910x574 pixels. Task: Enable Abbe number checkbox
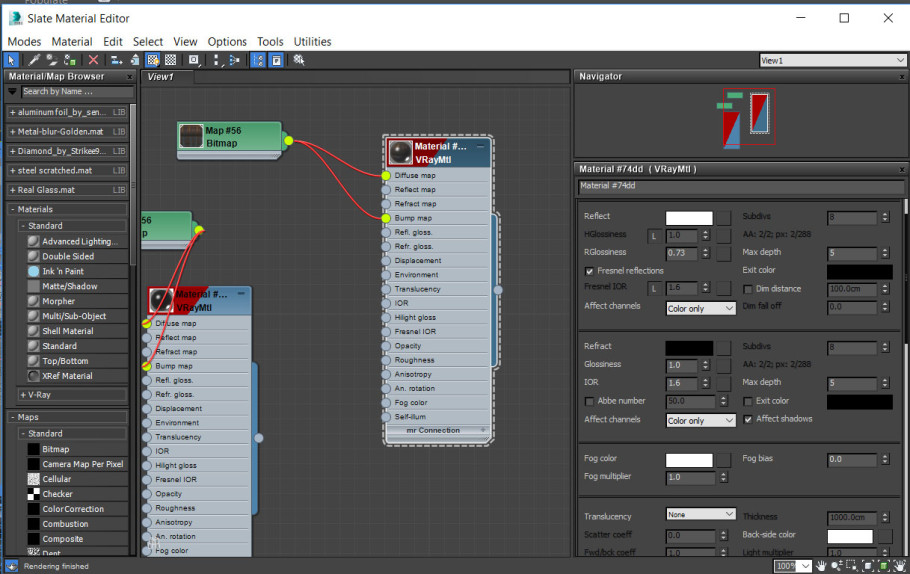(x=590, y=401)
